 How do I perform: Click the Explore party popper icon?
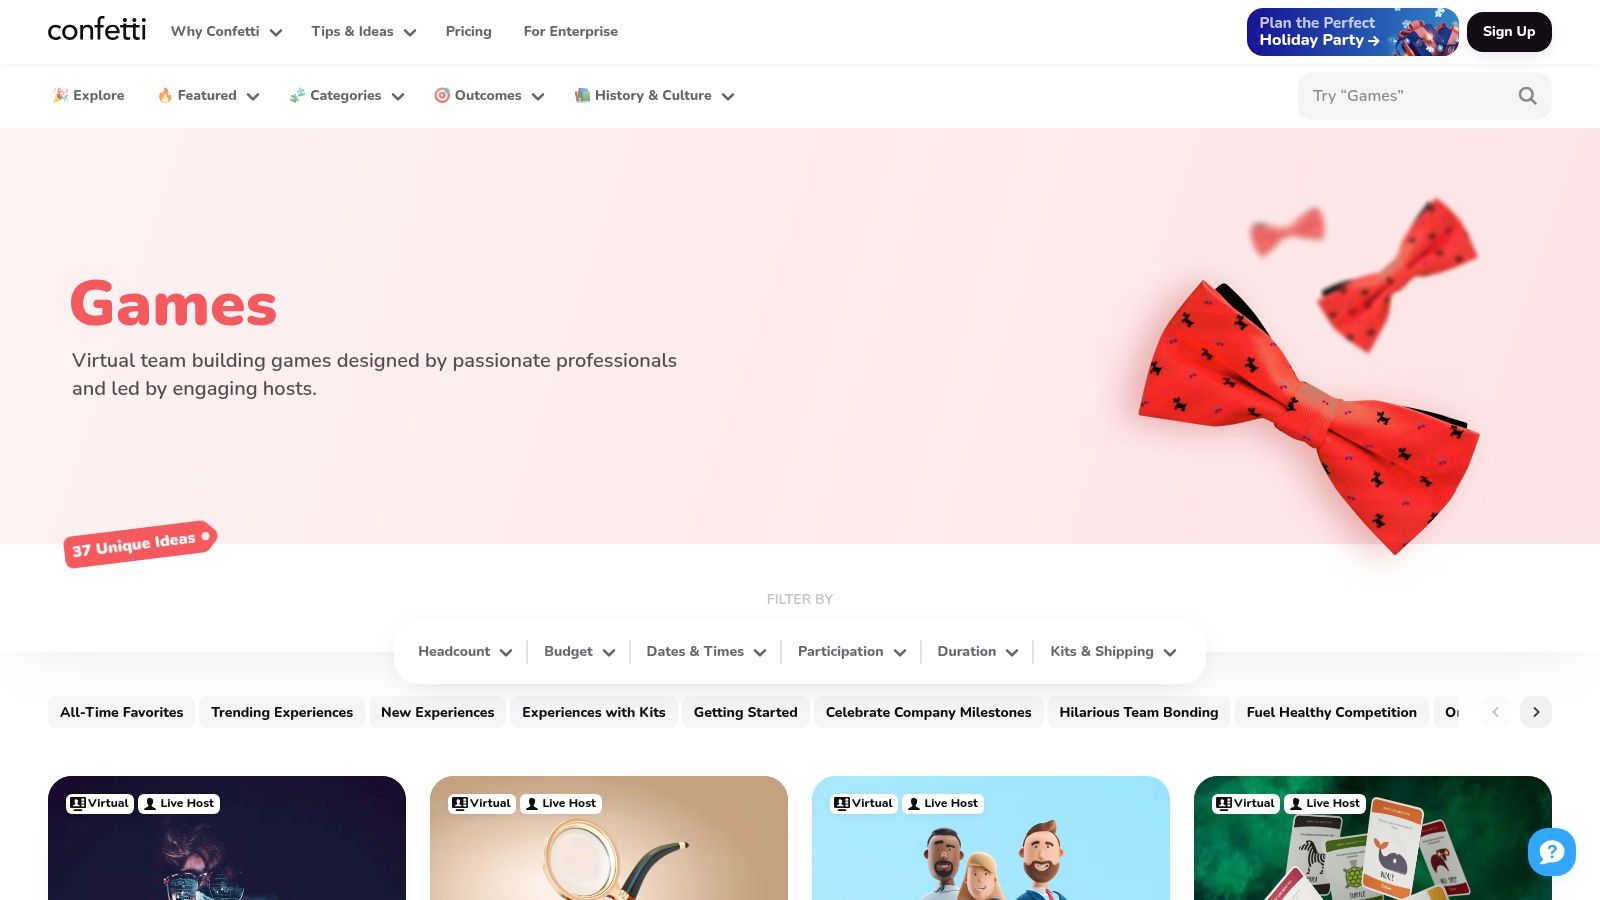[61, 95]
